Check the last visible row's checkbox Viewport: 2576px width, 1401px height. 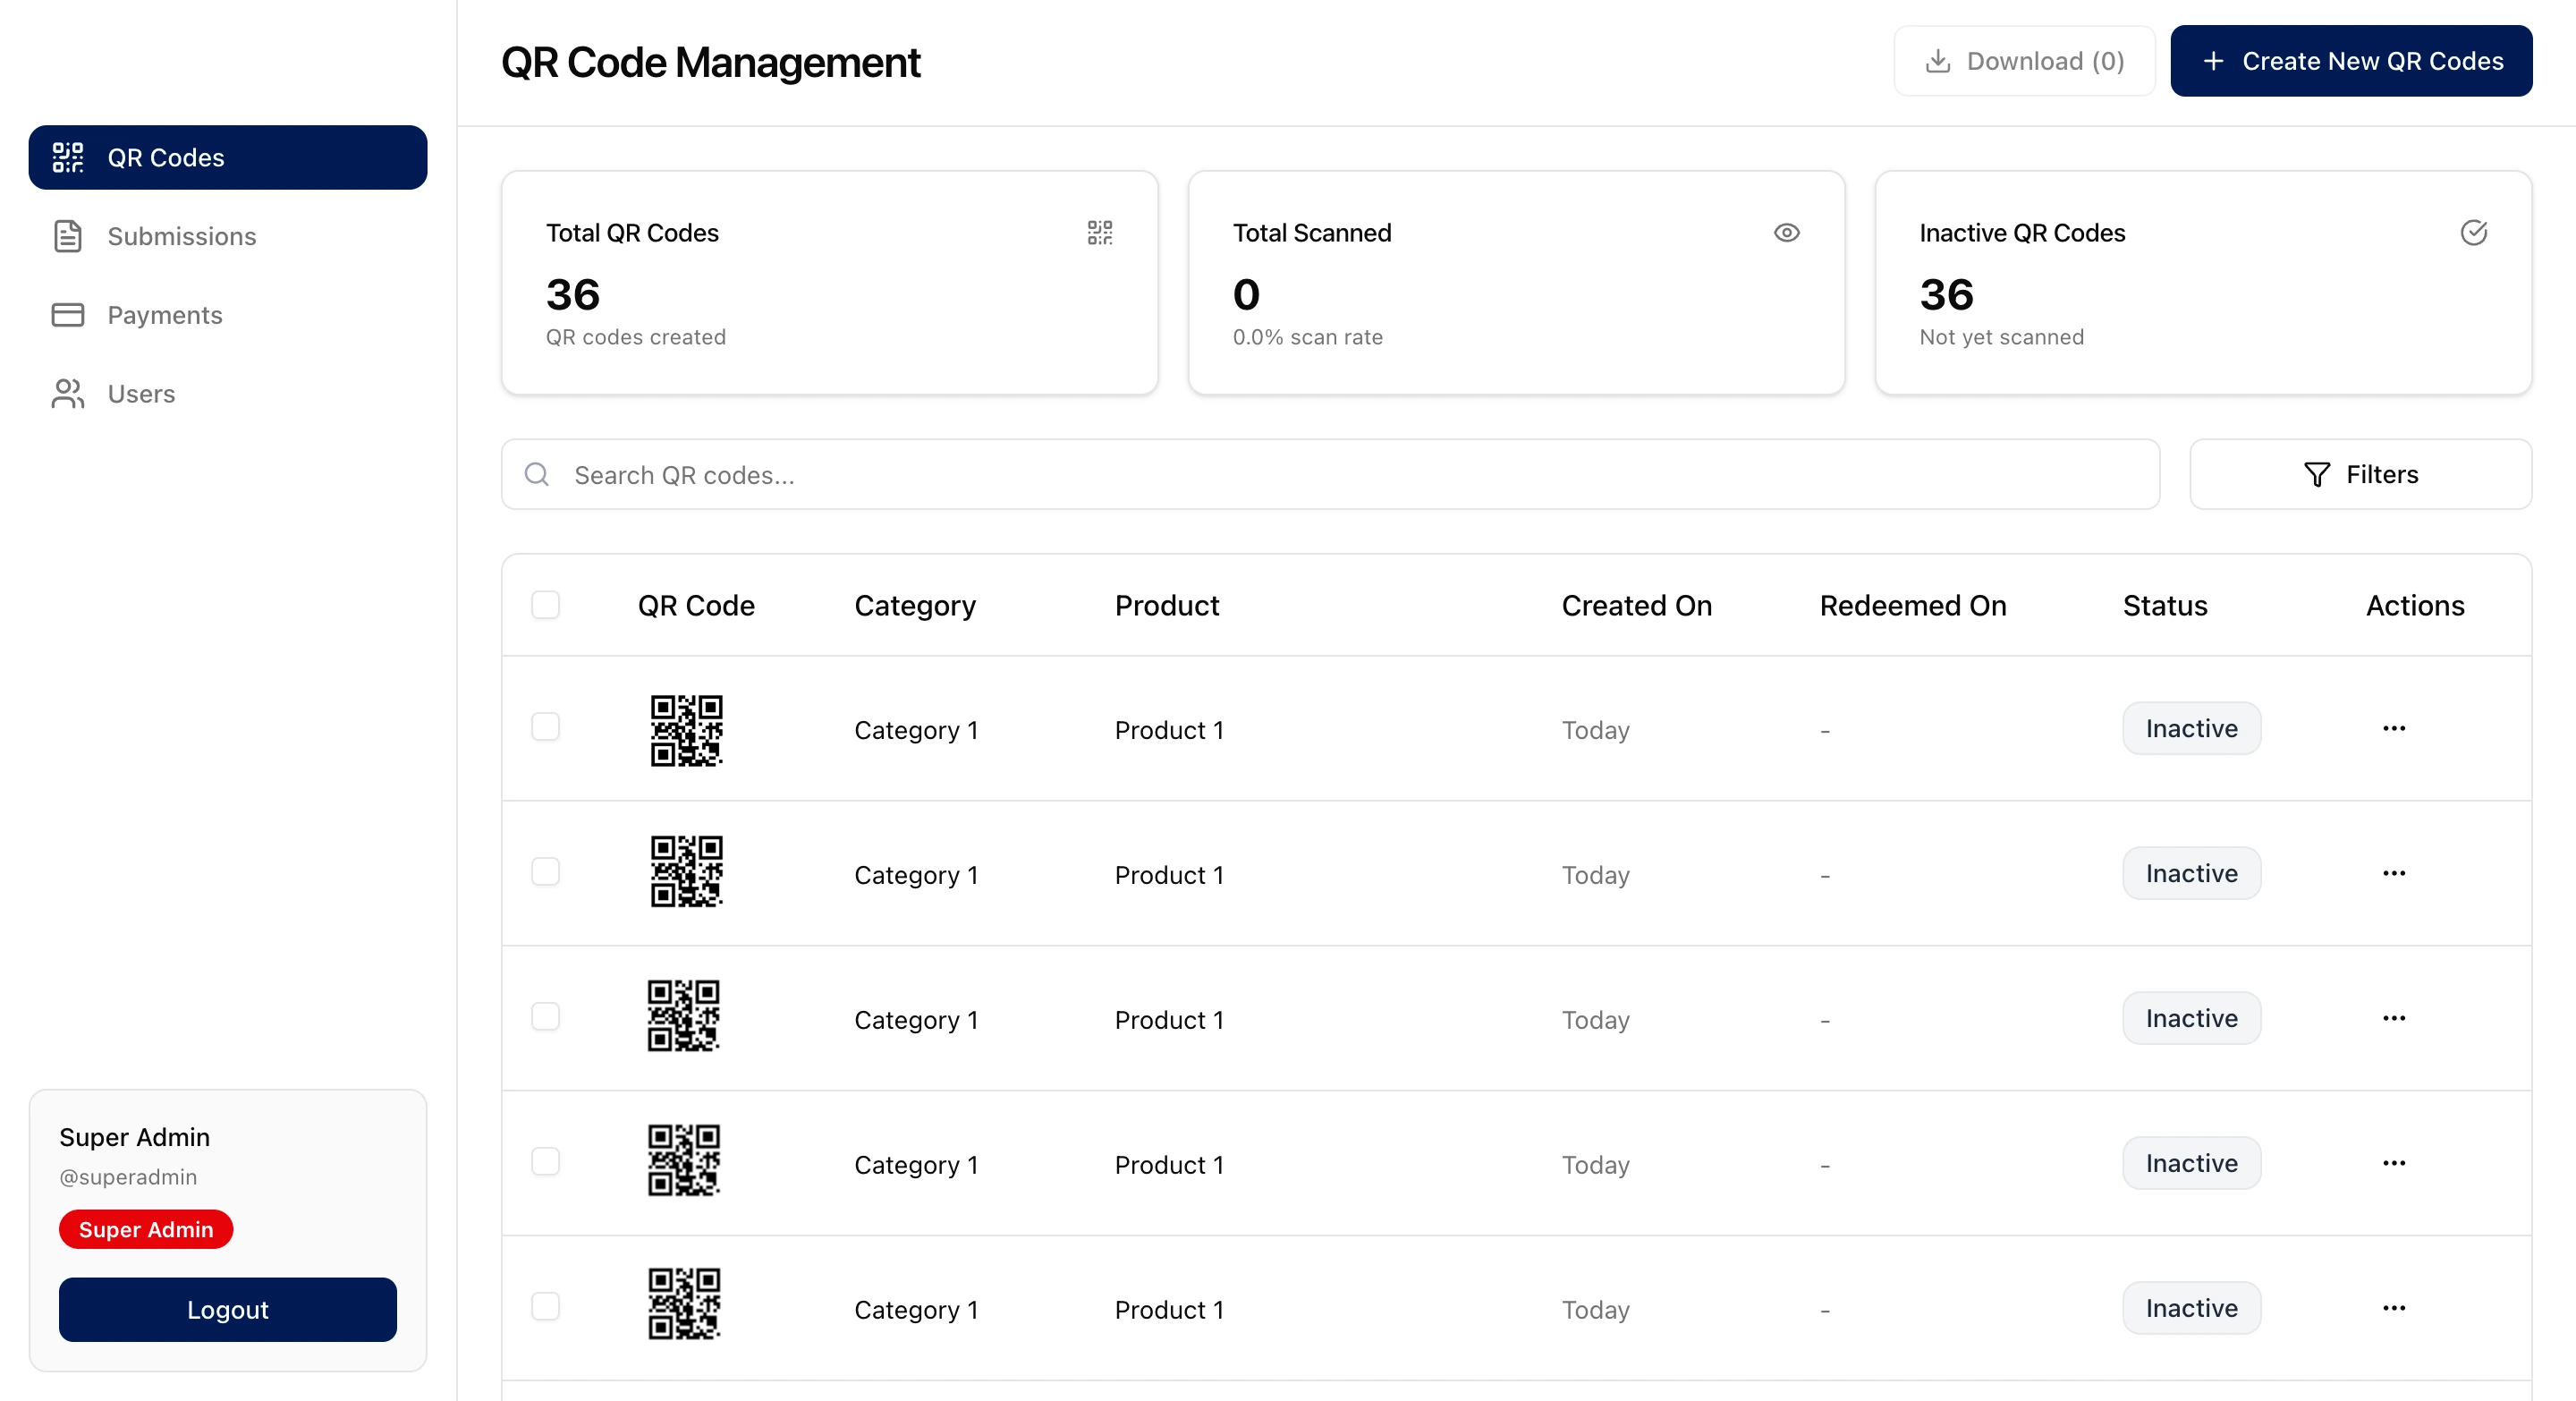pos(545,1306)
